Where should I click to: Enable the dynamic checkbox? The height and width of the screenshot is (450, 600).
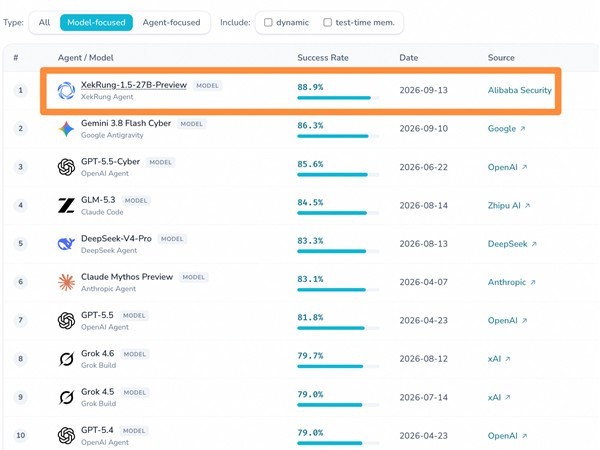coord(268,23)
